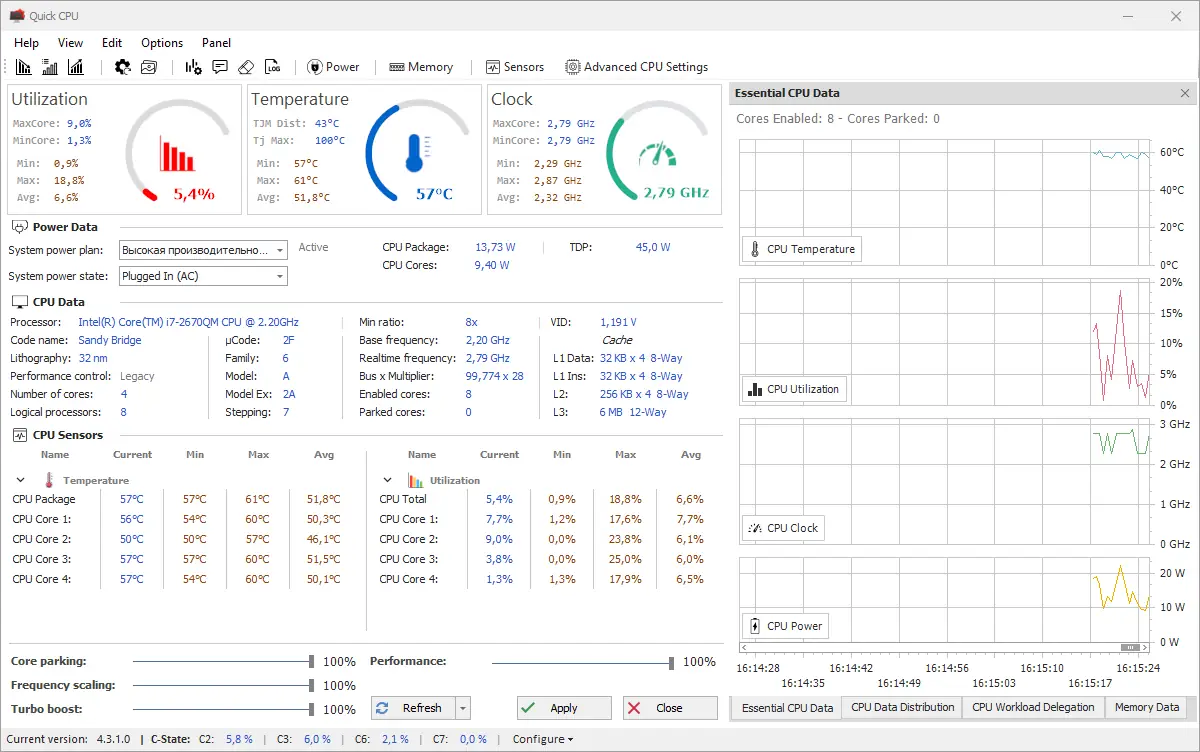The image size is (1200, 752).
Task: Click the Apply button
Action: pyautogui.click(x=564, y=708)
